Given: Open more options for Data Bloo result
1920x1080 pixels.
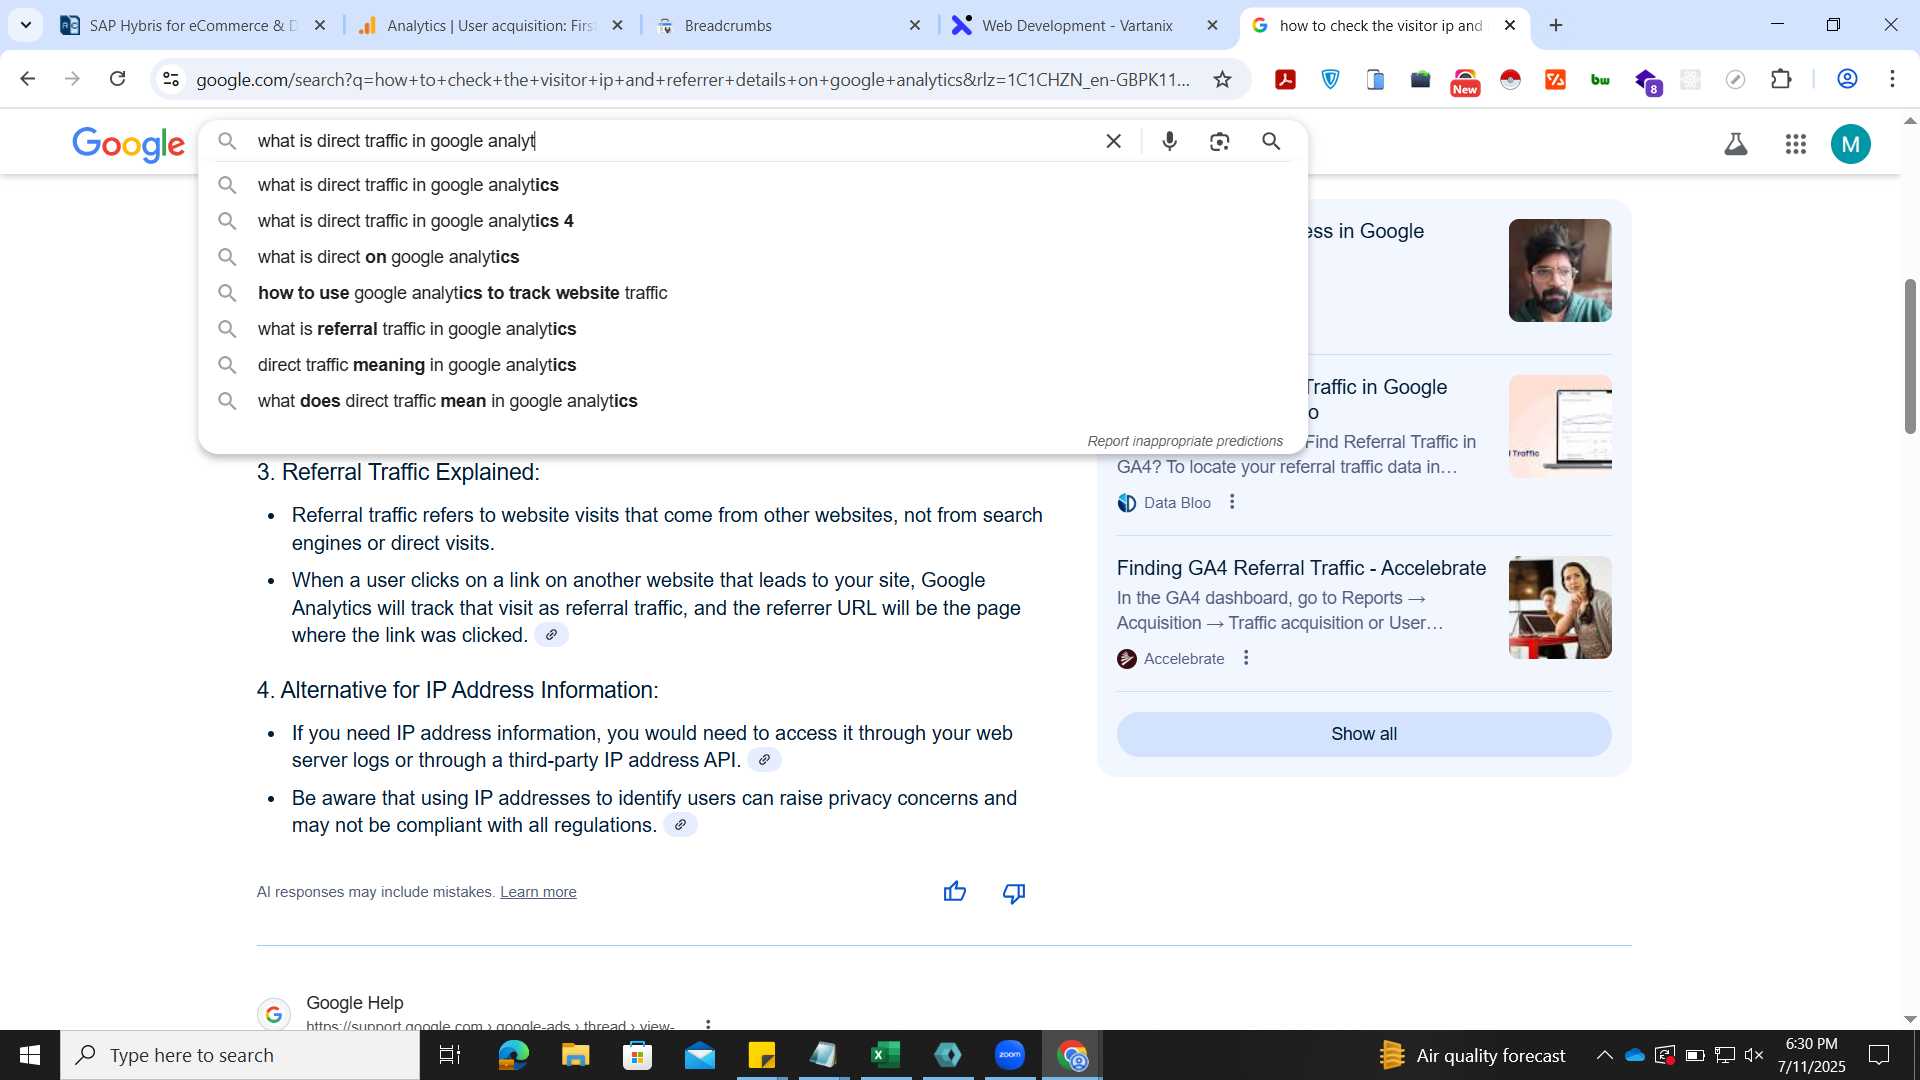Looking at the screenshot, I should click(x=1232, y=502).
